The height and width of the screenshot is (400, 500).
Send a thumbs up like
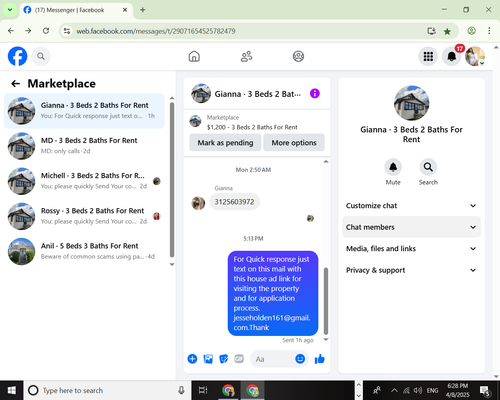tap(319, 359)
